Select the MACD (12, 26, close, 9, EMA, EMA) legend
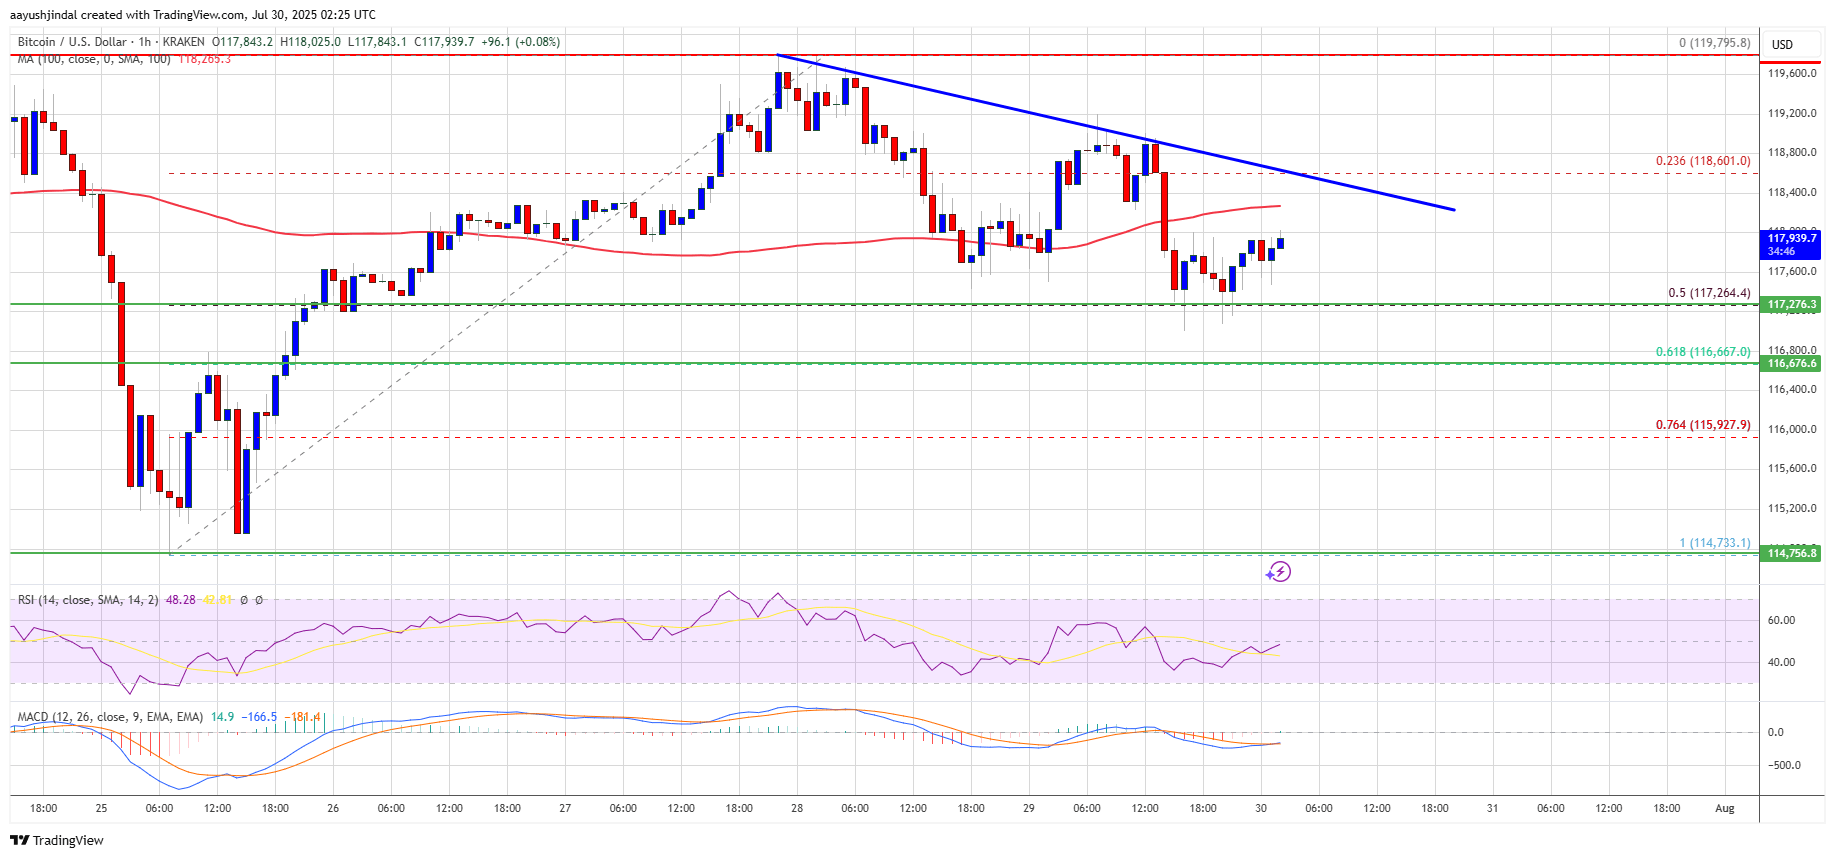 tap(110, 717)
